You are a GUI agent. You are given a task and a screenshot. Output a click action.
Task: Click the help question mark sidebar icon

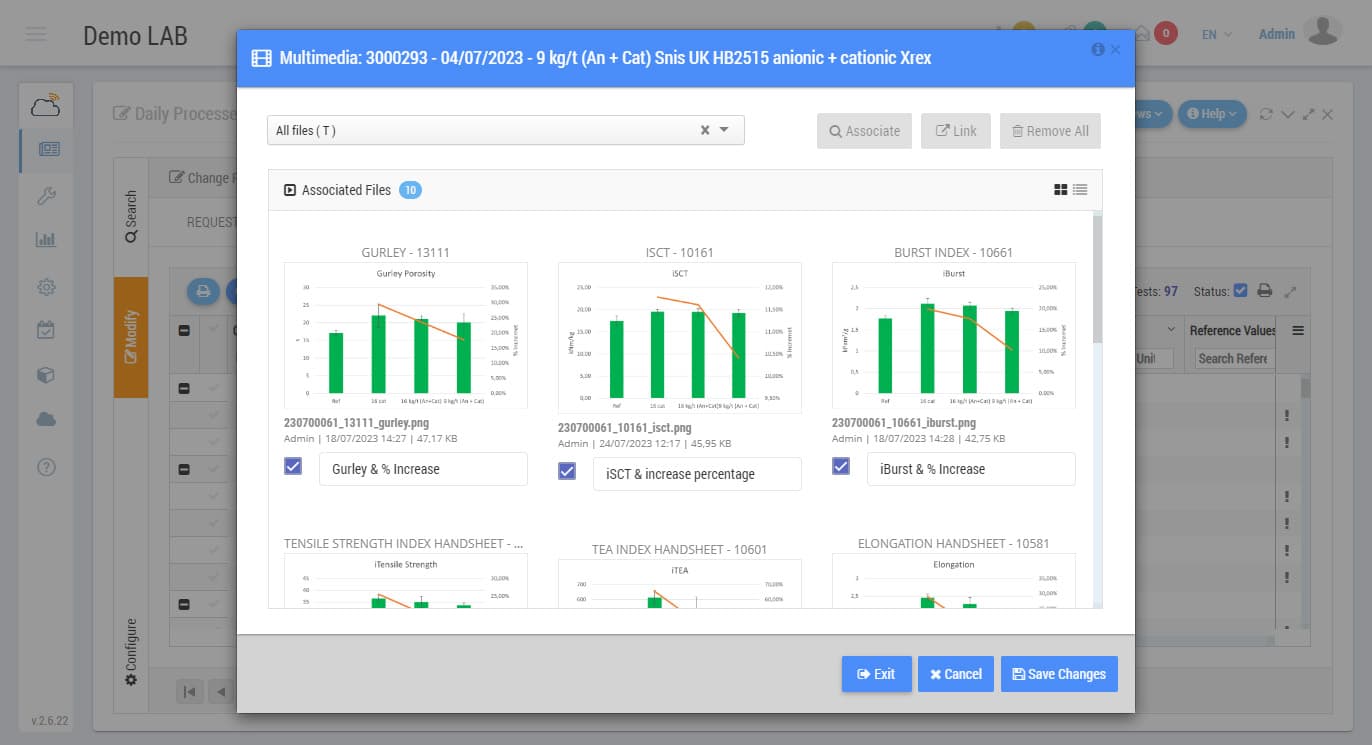point(46,466)
